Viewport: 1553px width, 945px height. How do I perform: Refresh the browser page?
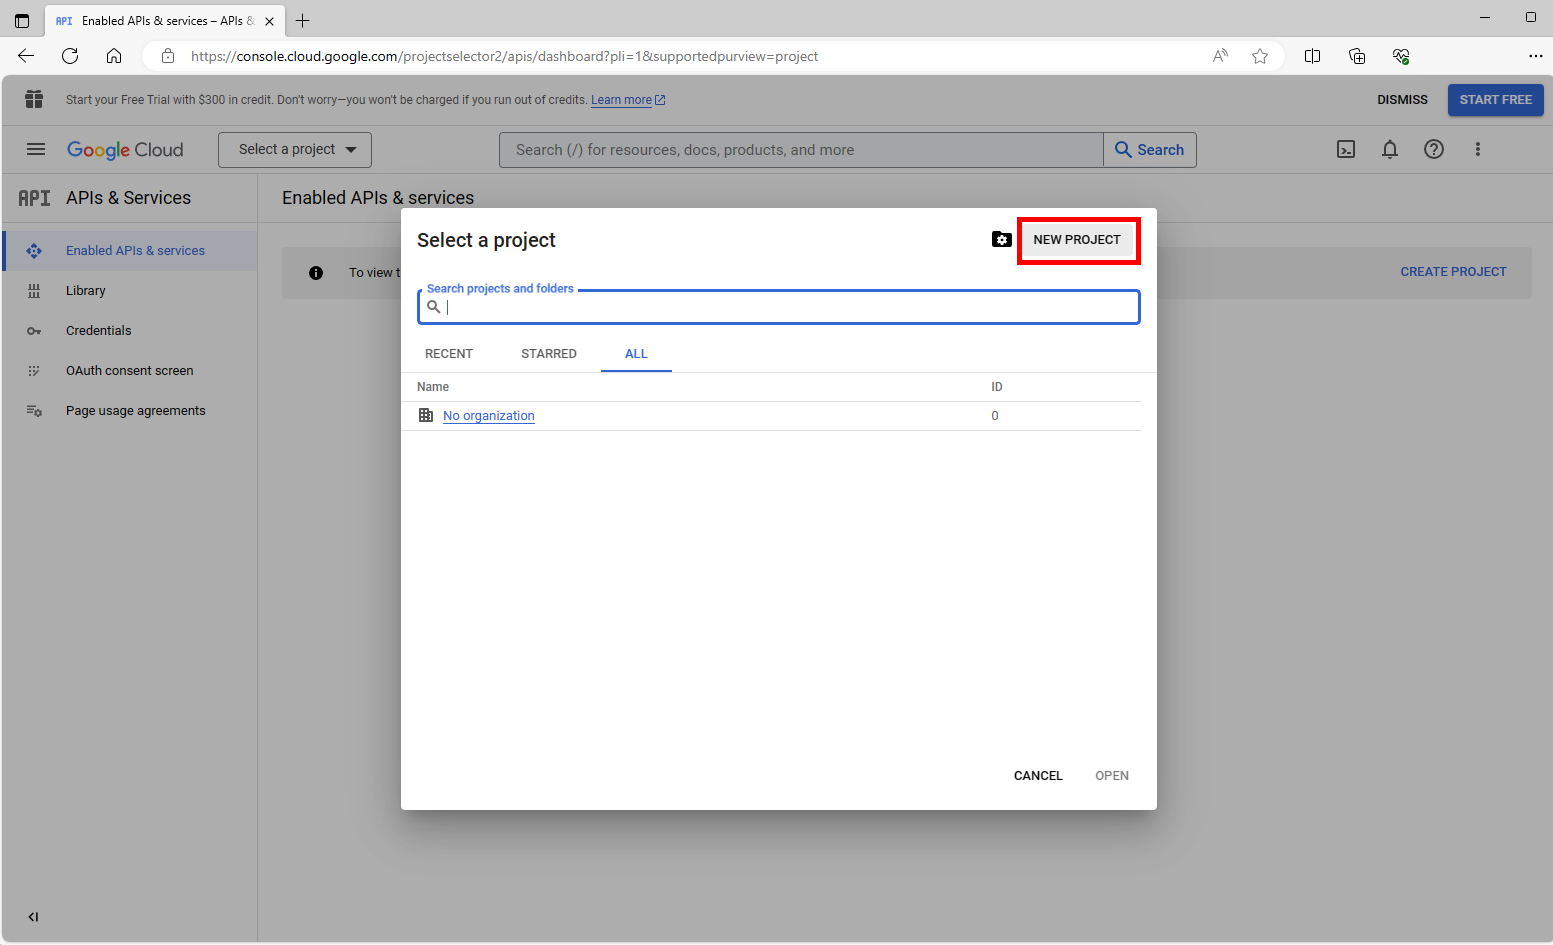[70, 56]
